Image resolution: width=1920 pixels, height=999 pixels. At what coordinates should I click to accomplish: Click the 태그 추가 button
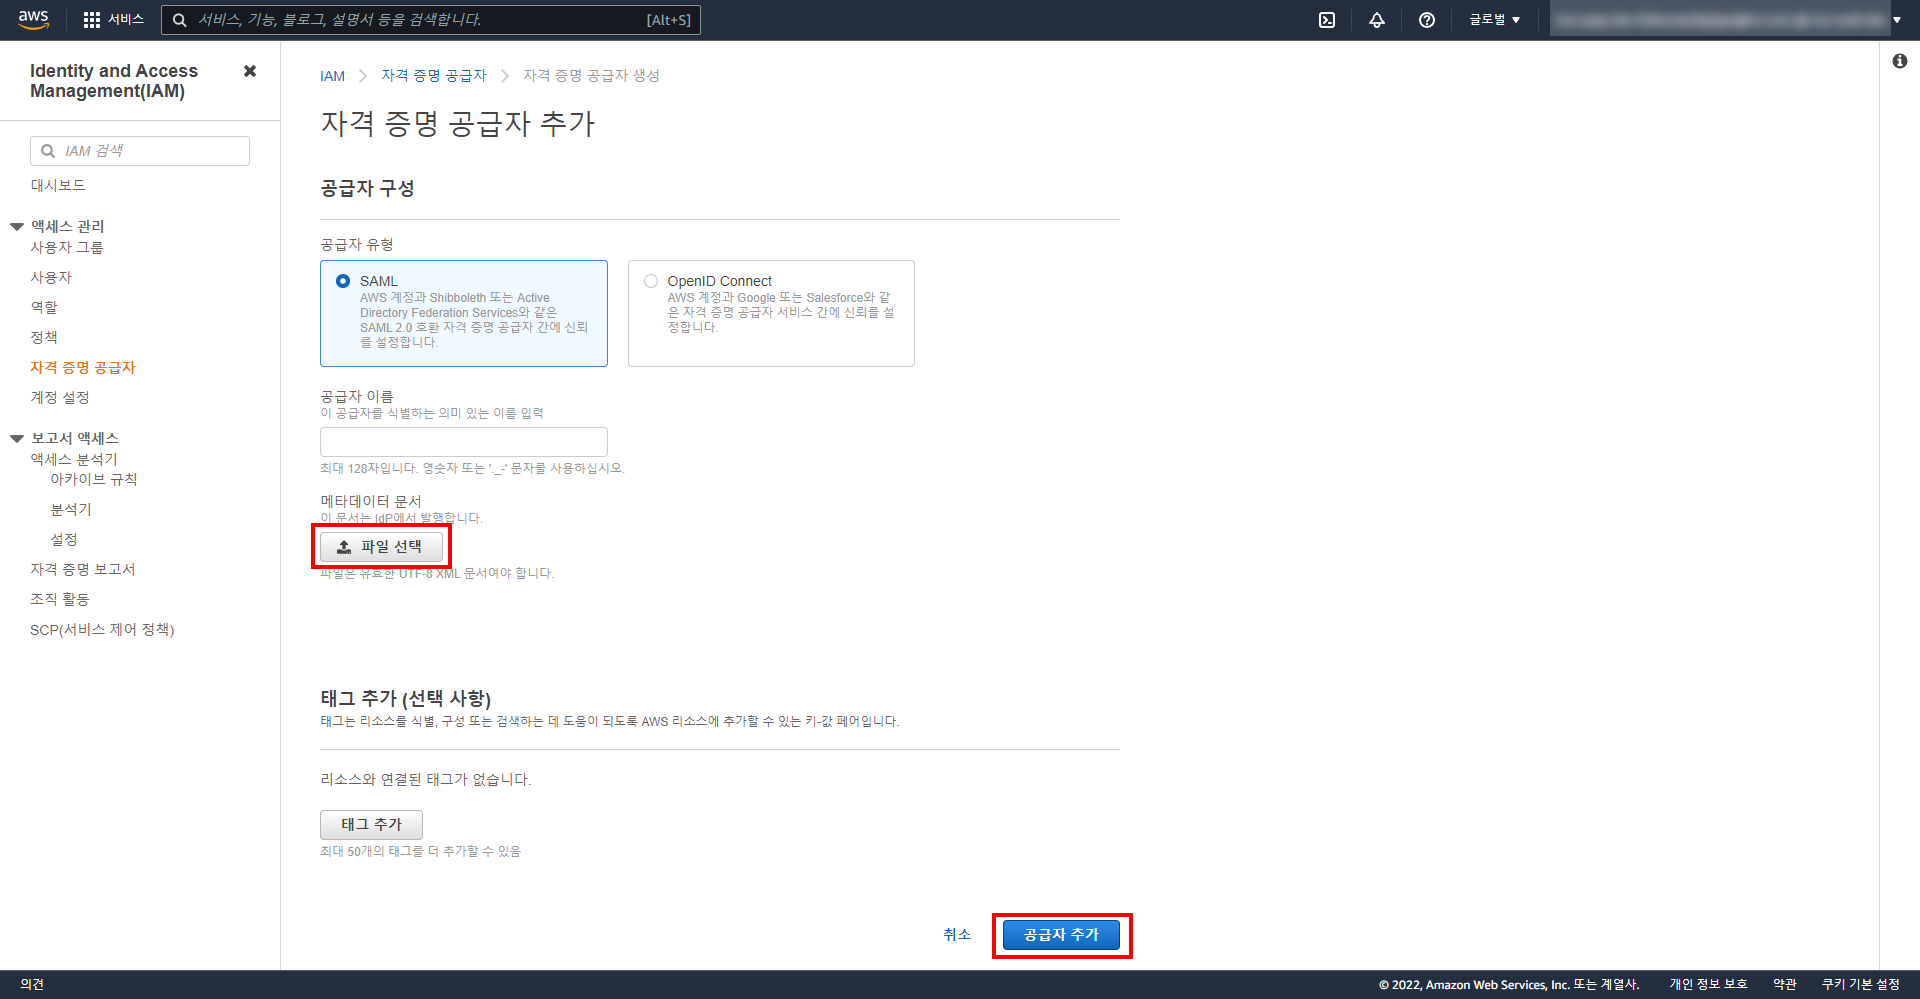tap(371, 825)
